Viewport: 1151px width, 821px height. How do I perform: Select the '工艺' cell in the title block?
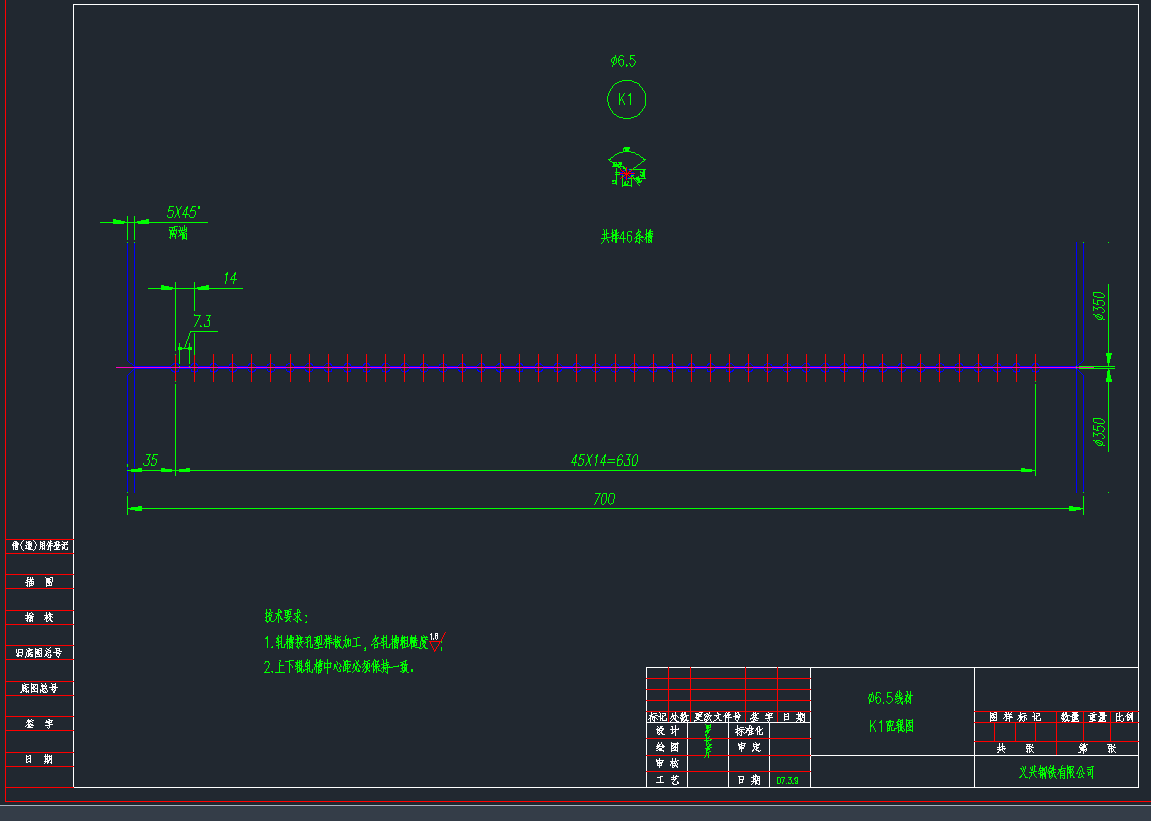(x=667, y=780)
